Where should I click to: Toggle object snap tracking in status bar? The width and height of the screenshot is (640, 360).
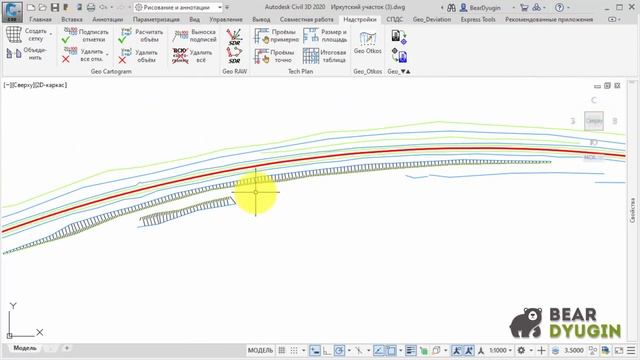tap(379, 350)
